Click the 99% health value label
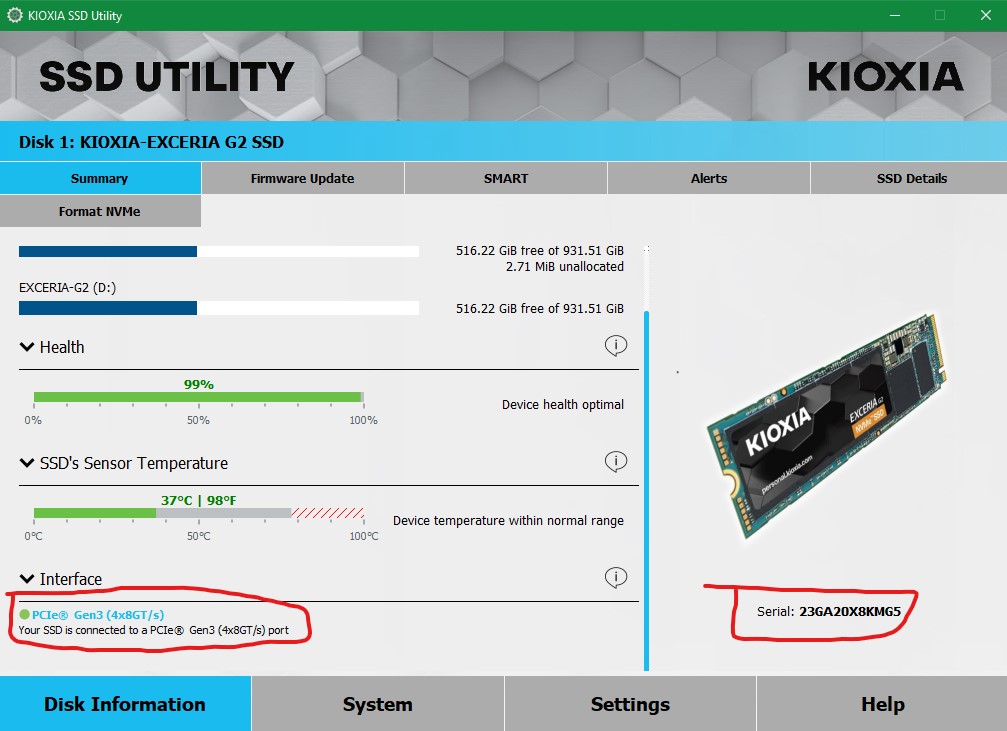1007x731 pixels. click(198, 384)
